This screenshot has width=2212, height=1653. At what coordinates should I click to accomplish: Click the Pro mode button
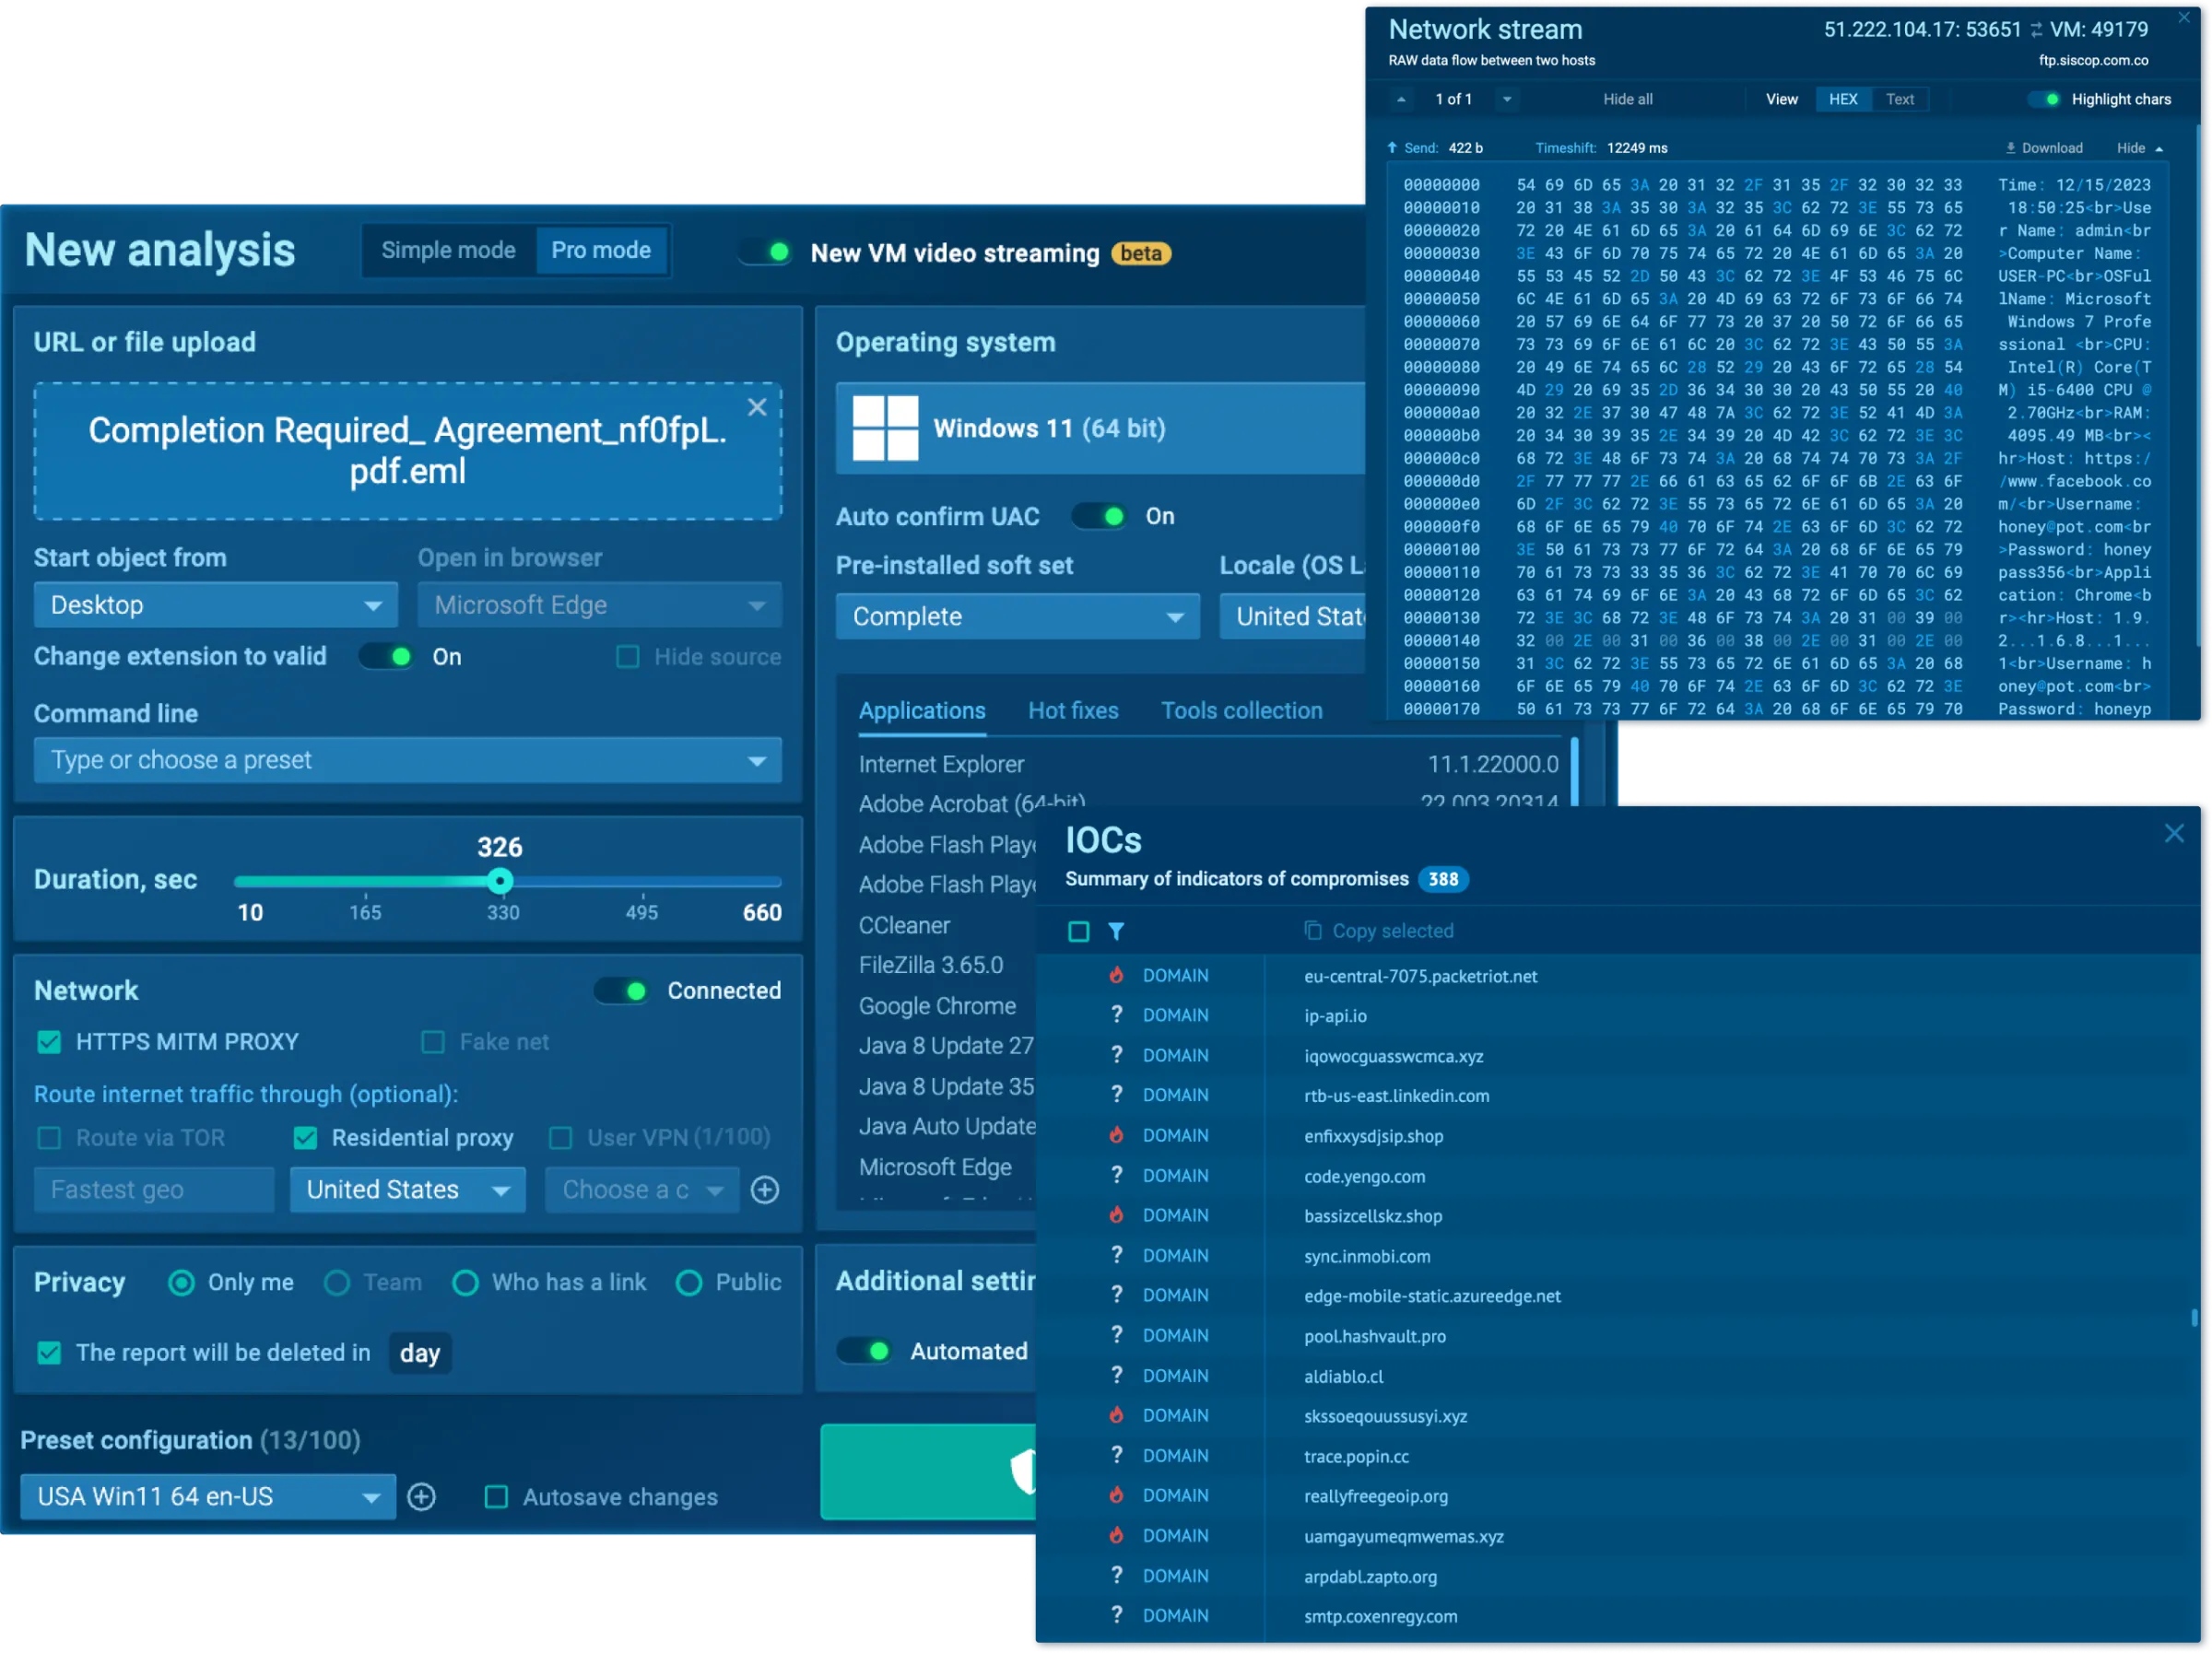601,252
